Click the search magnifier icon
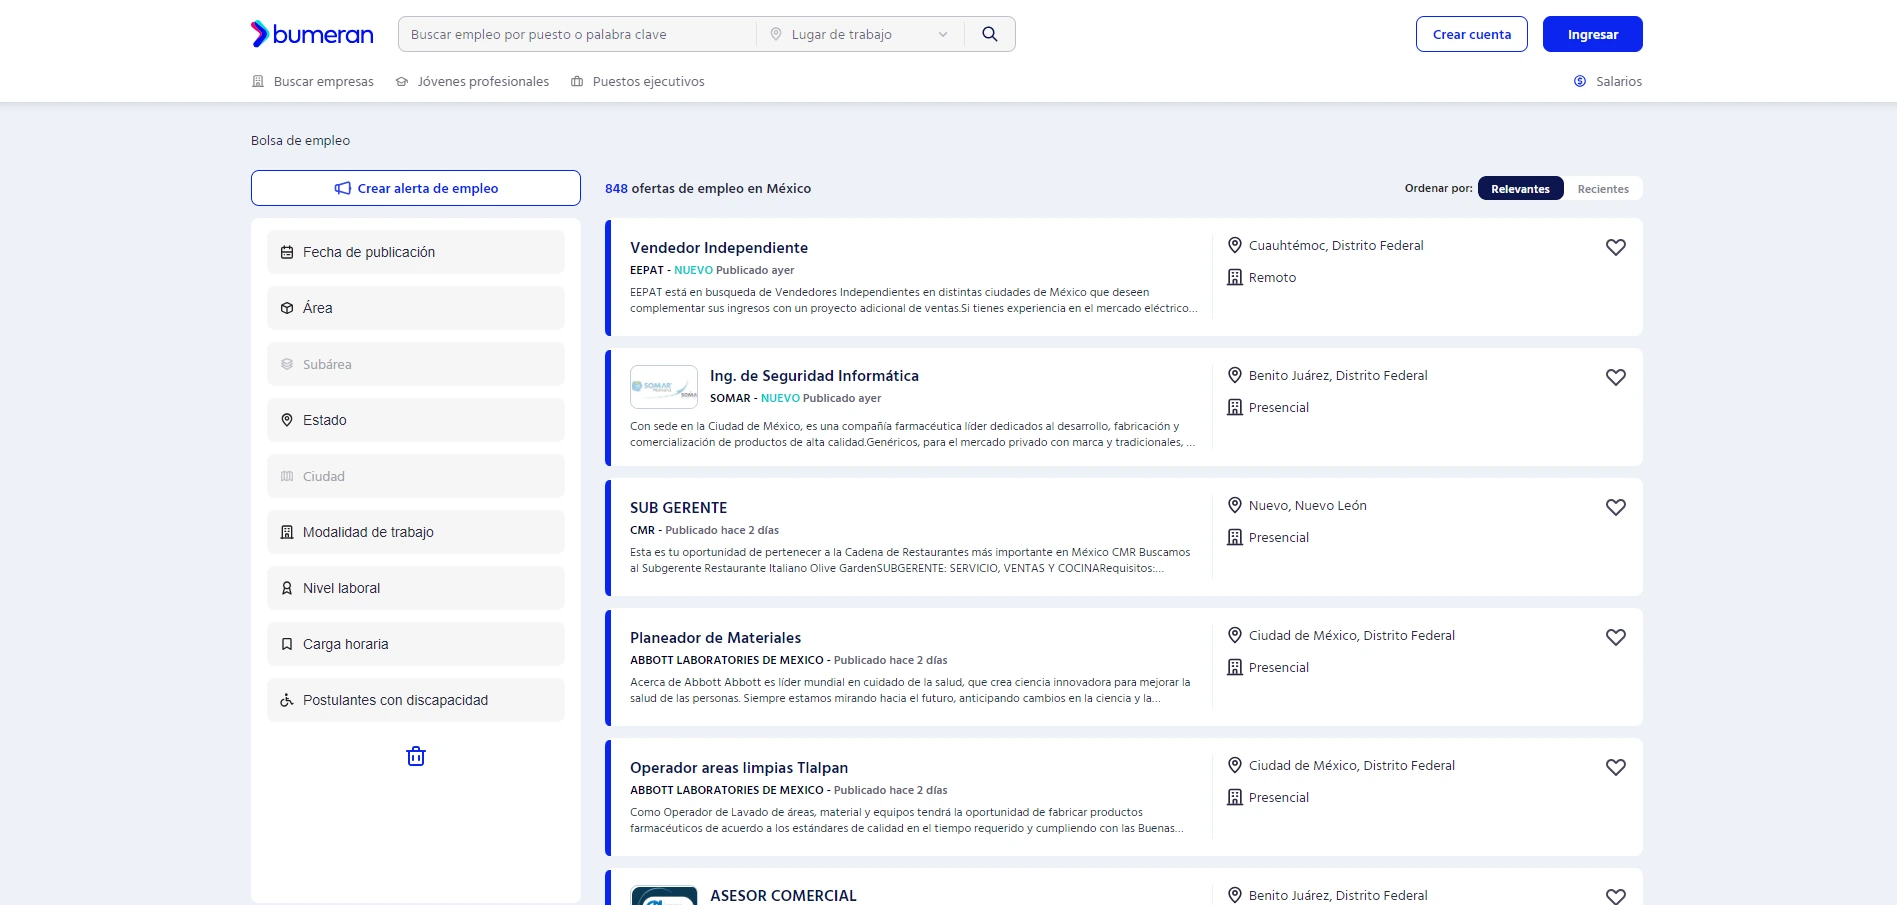Viewport: 1897px width, 905px height. [990, 34]
